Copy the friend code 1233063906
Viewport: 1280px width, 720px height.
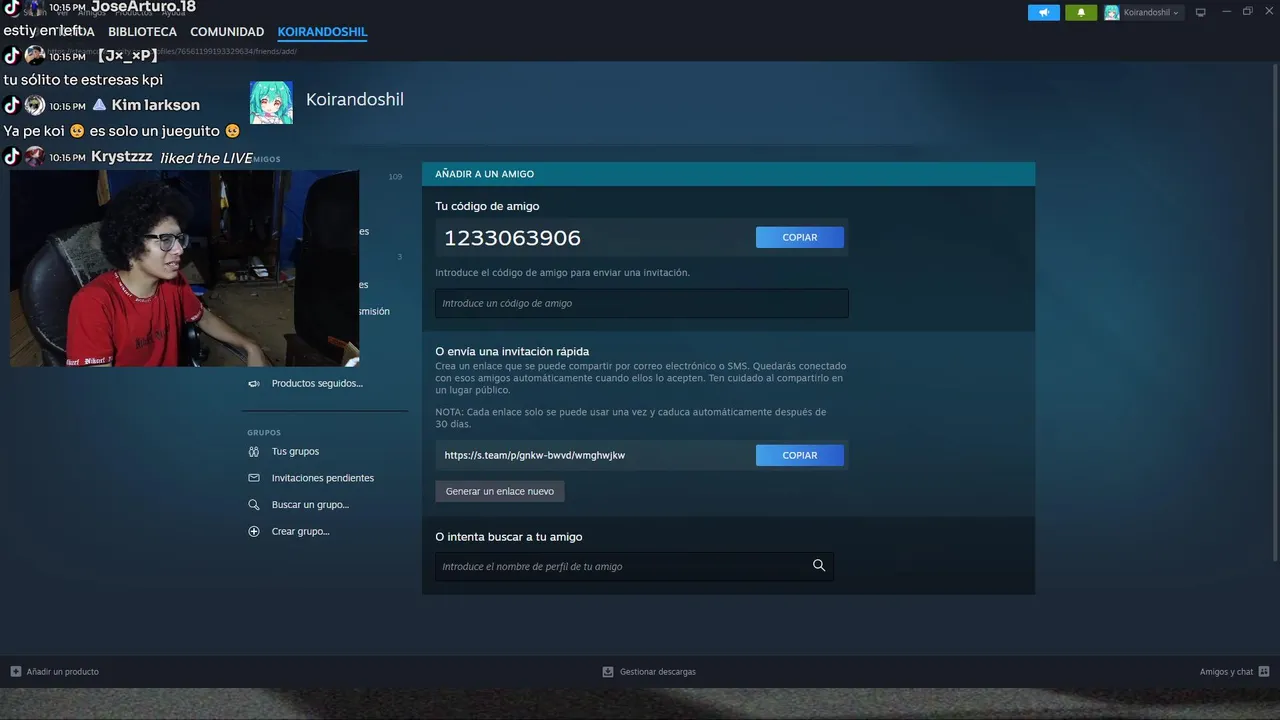pyautogui.click(x=800, y=237)
